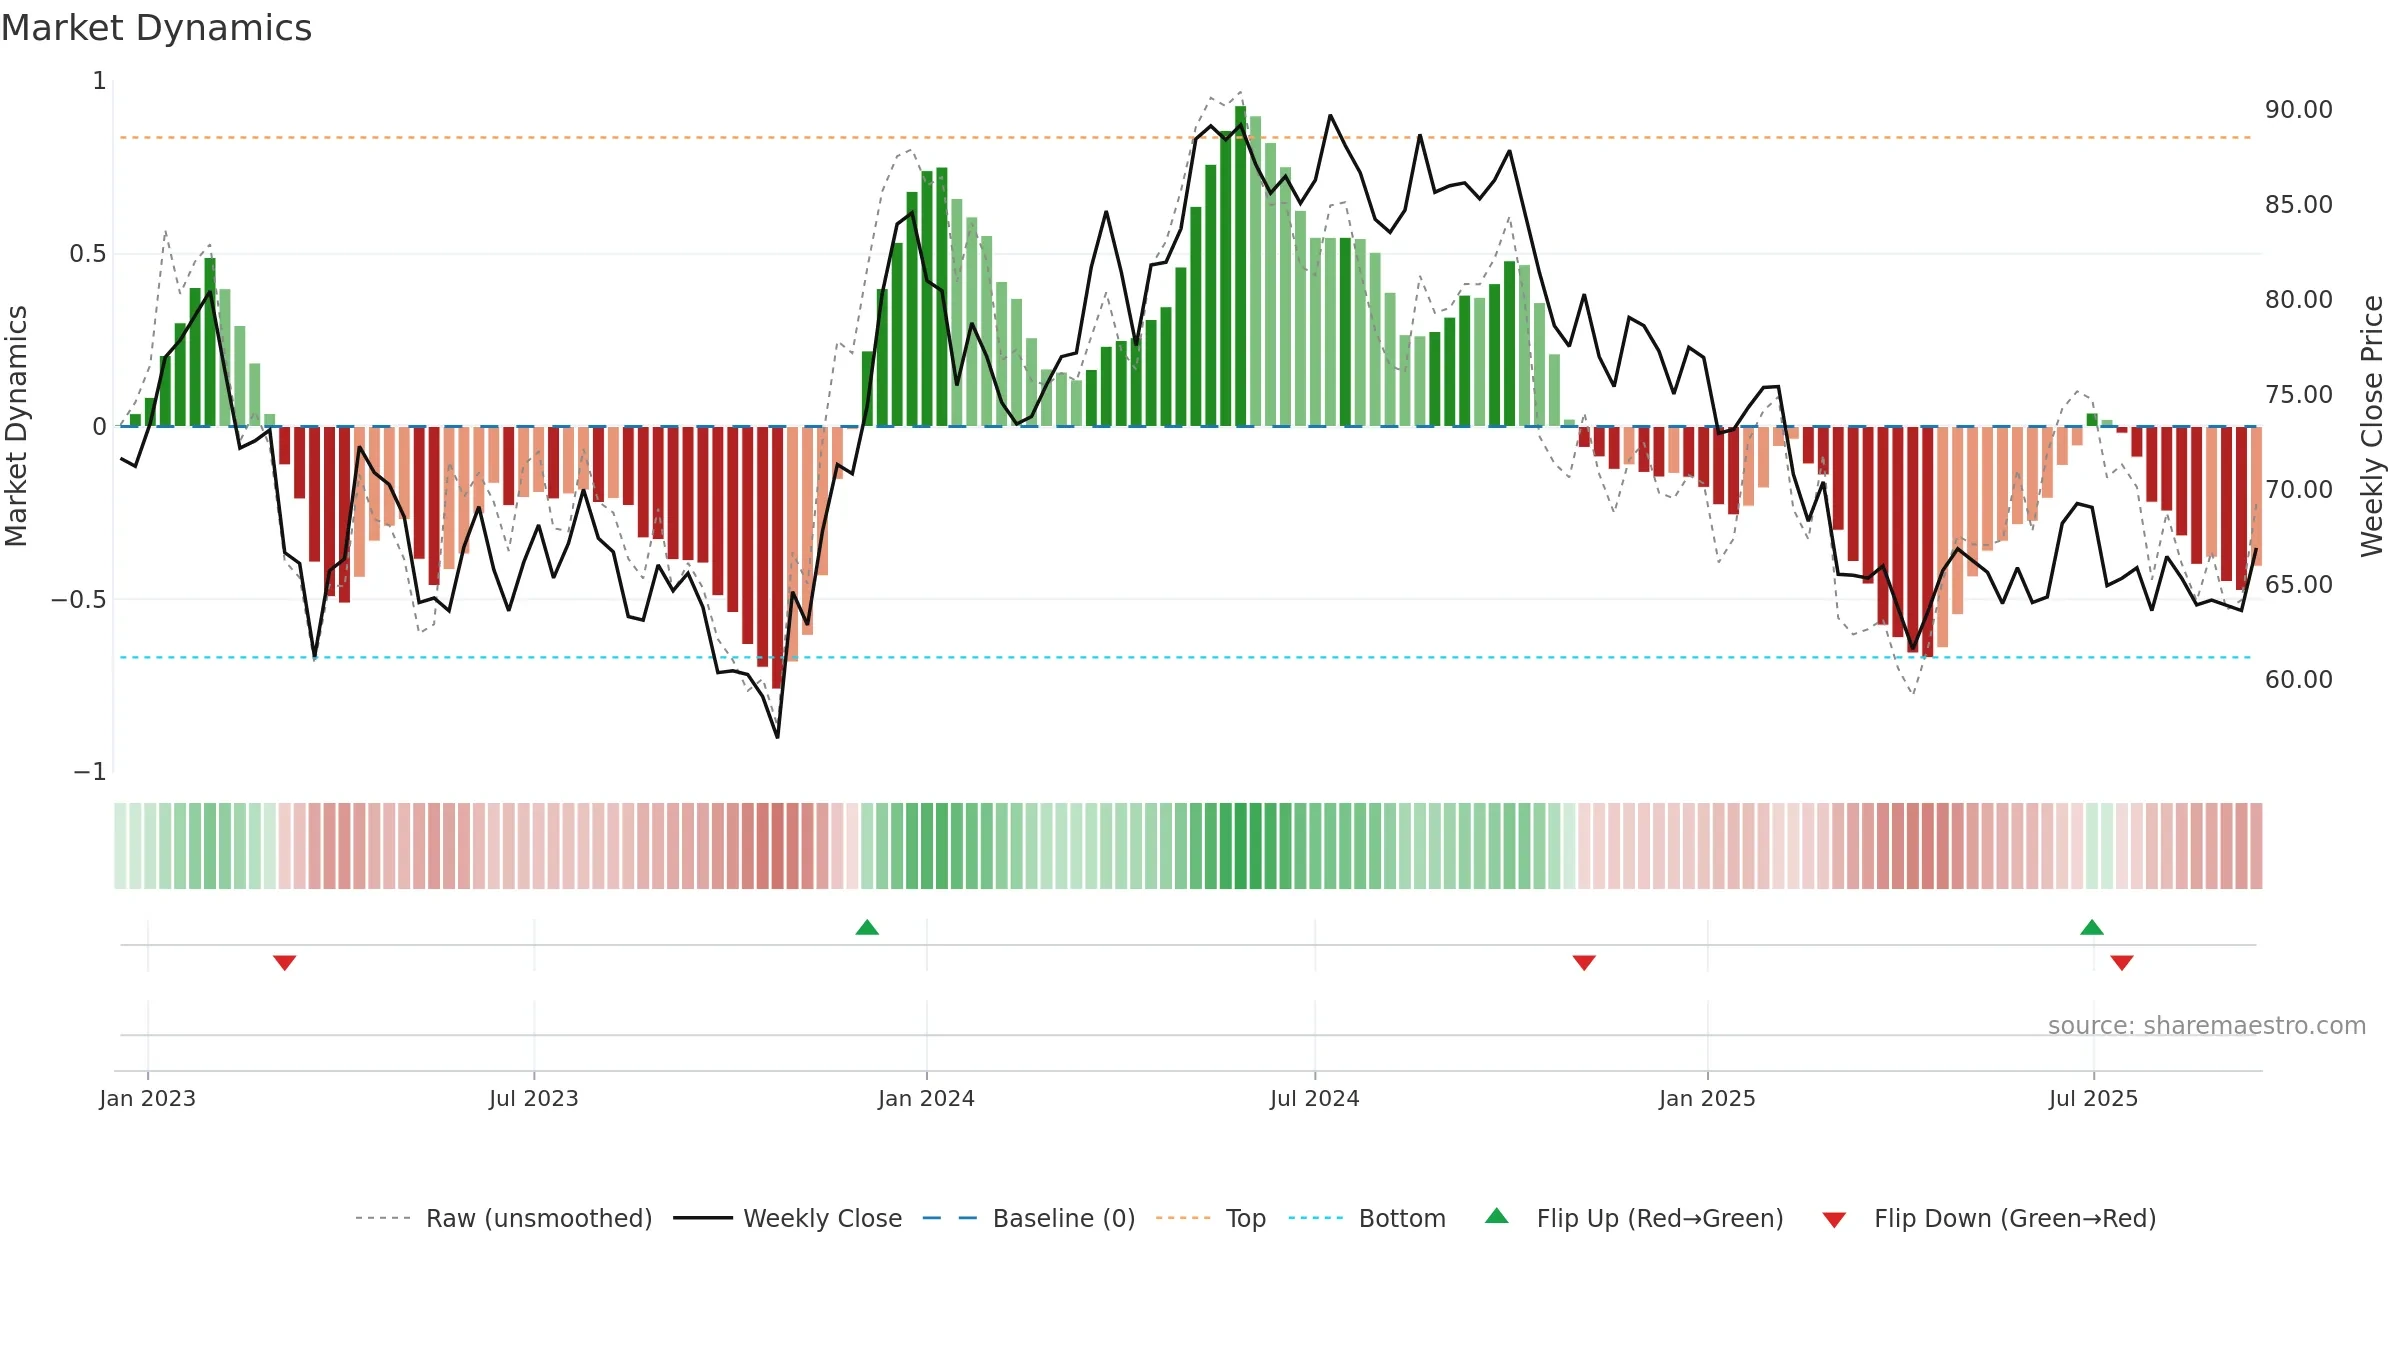Toggle the Raw (unsmoothed) legend entry
Screen dimensions: 2400x1350
(504, 1218)
